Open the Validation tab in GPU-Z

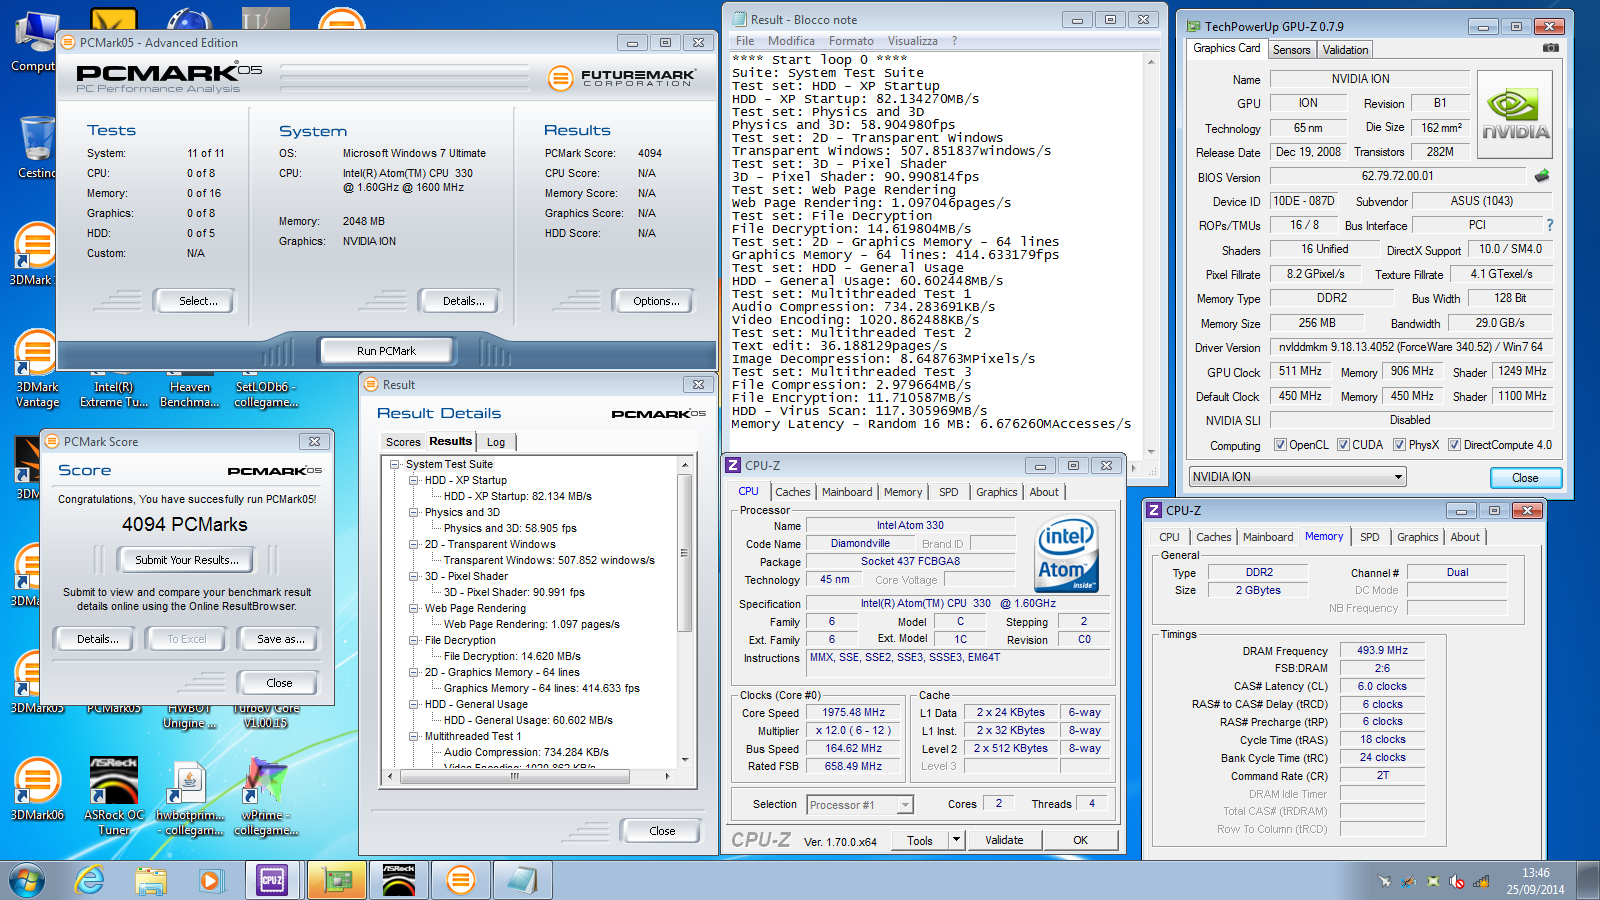click(1345, 50)
